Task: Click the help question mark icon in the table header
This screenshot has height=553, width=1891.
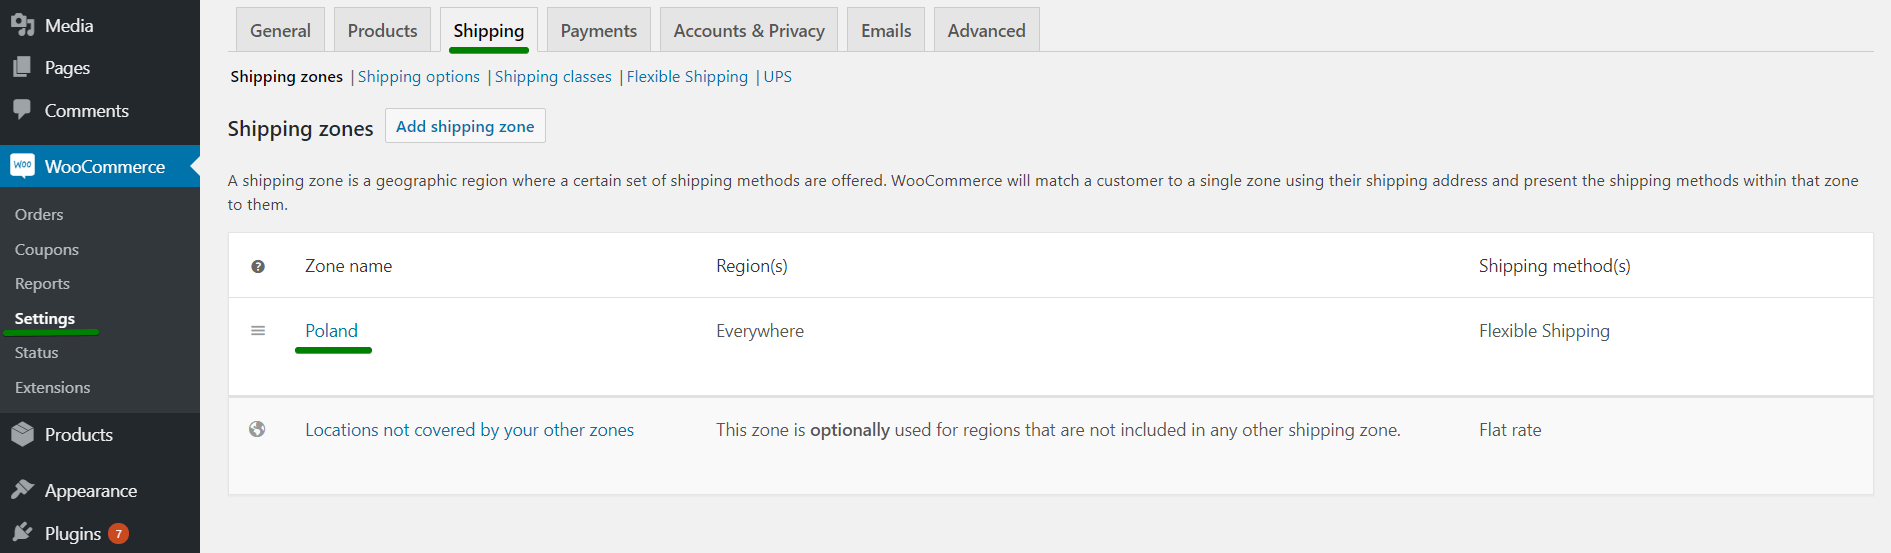Action: click(x=258, y=266)
